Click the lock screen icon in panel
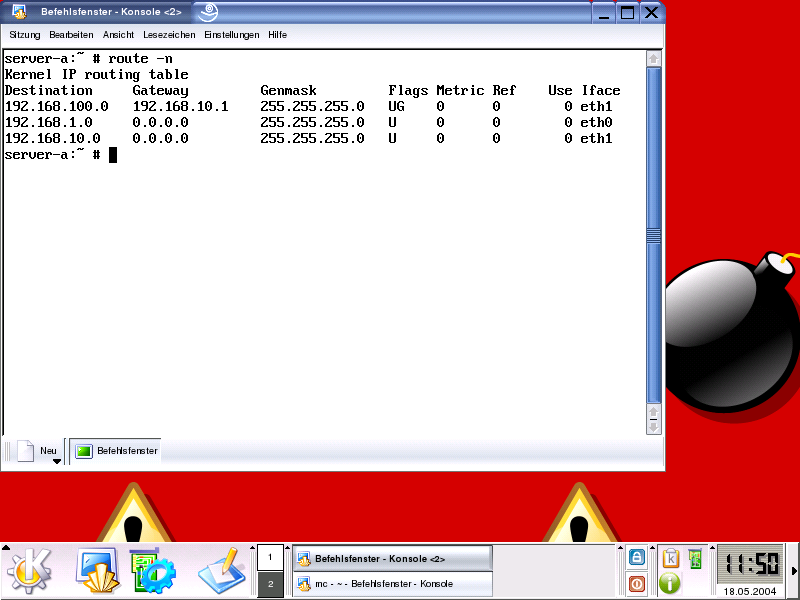 click(636, 557)
